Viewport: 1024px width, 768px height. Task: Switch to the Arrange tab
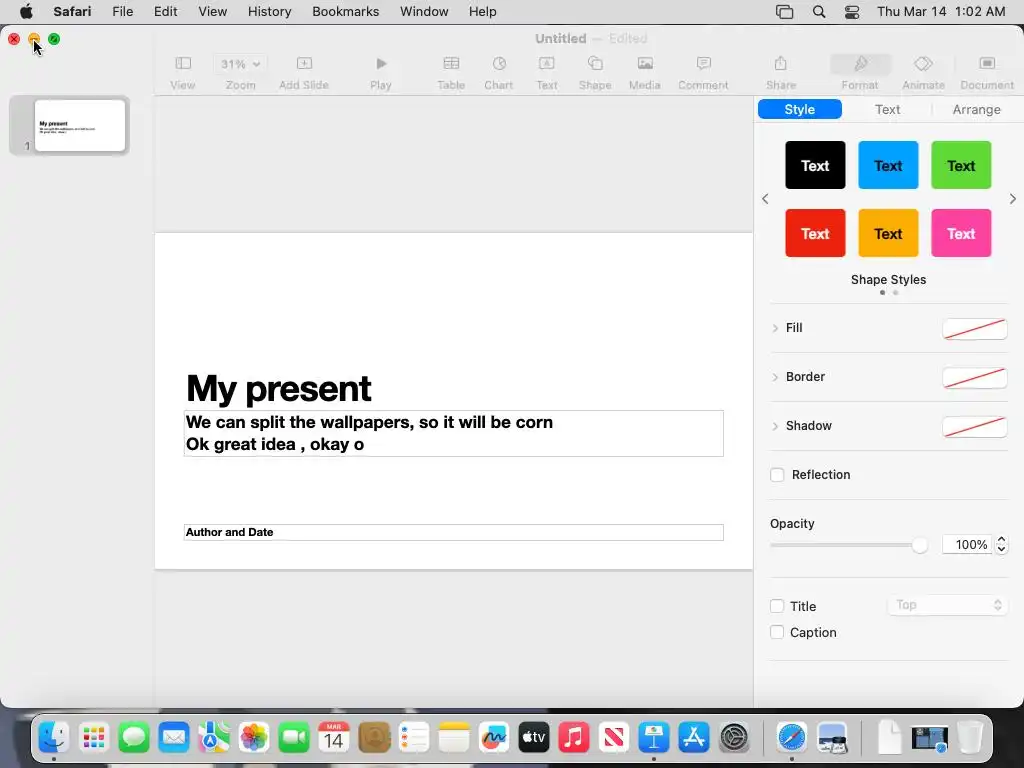(x=976, y=109)
